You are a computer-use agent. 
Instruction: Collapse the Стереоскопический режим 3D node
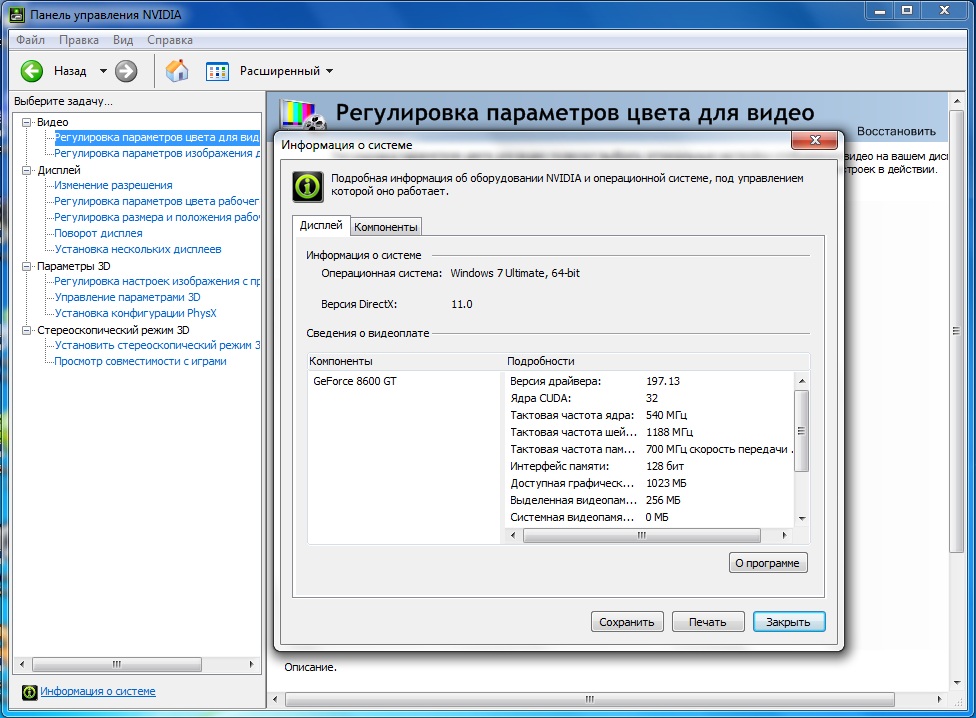27,330
